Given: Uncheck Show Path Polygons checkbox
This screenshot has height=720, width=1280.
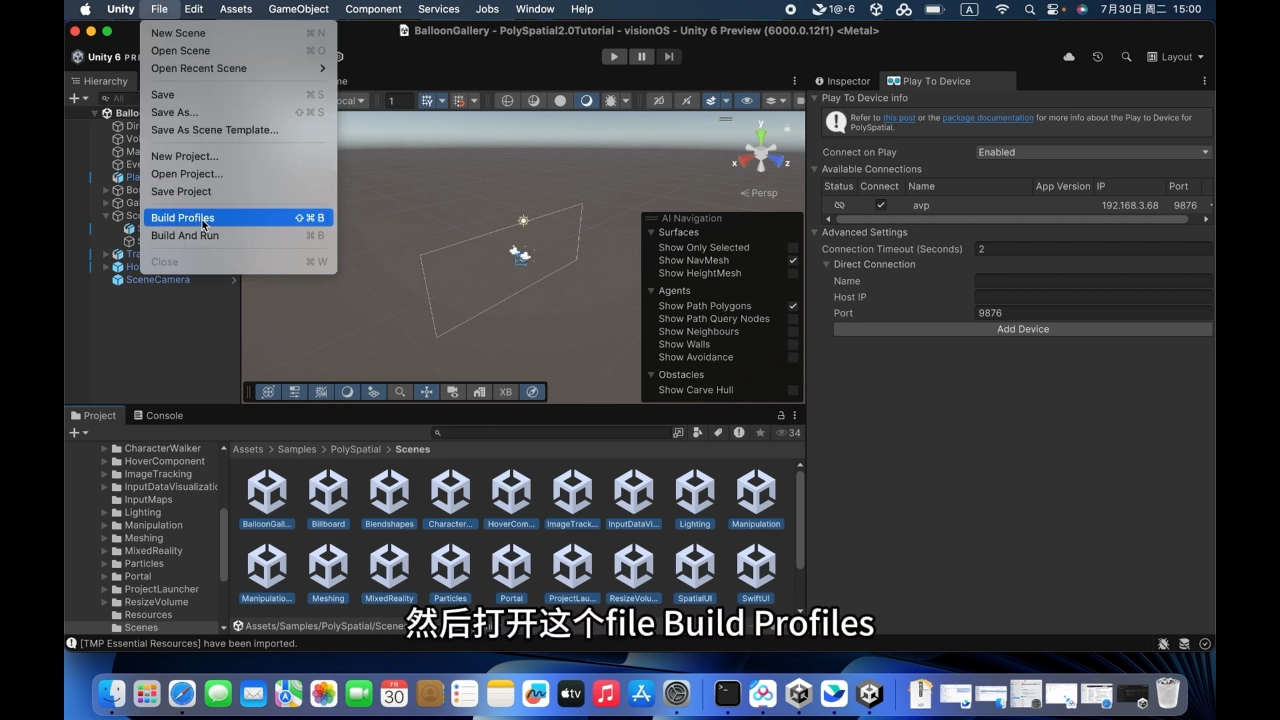Looking at the screenshot, I should click(x=793, y=306).
